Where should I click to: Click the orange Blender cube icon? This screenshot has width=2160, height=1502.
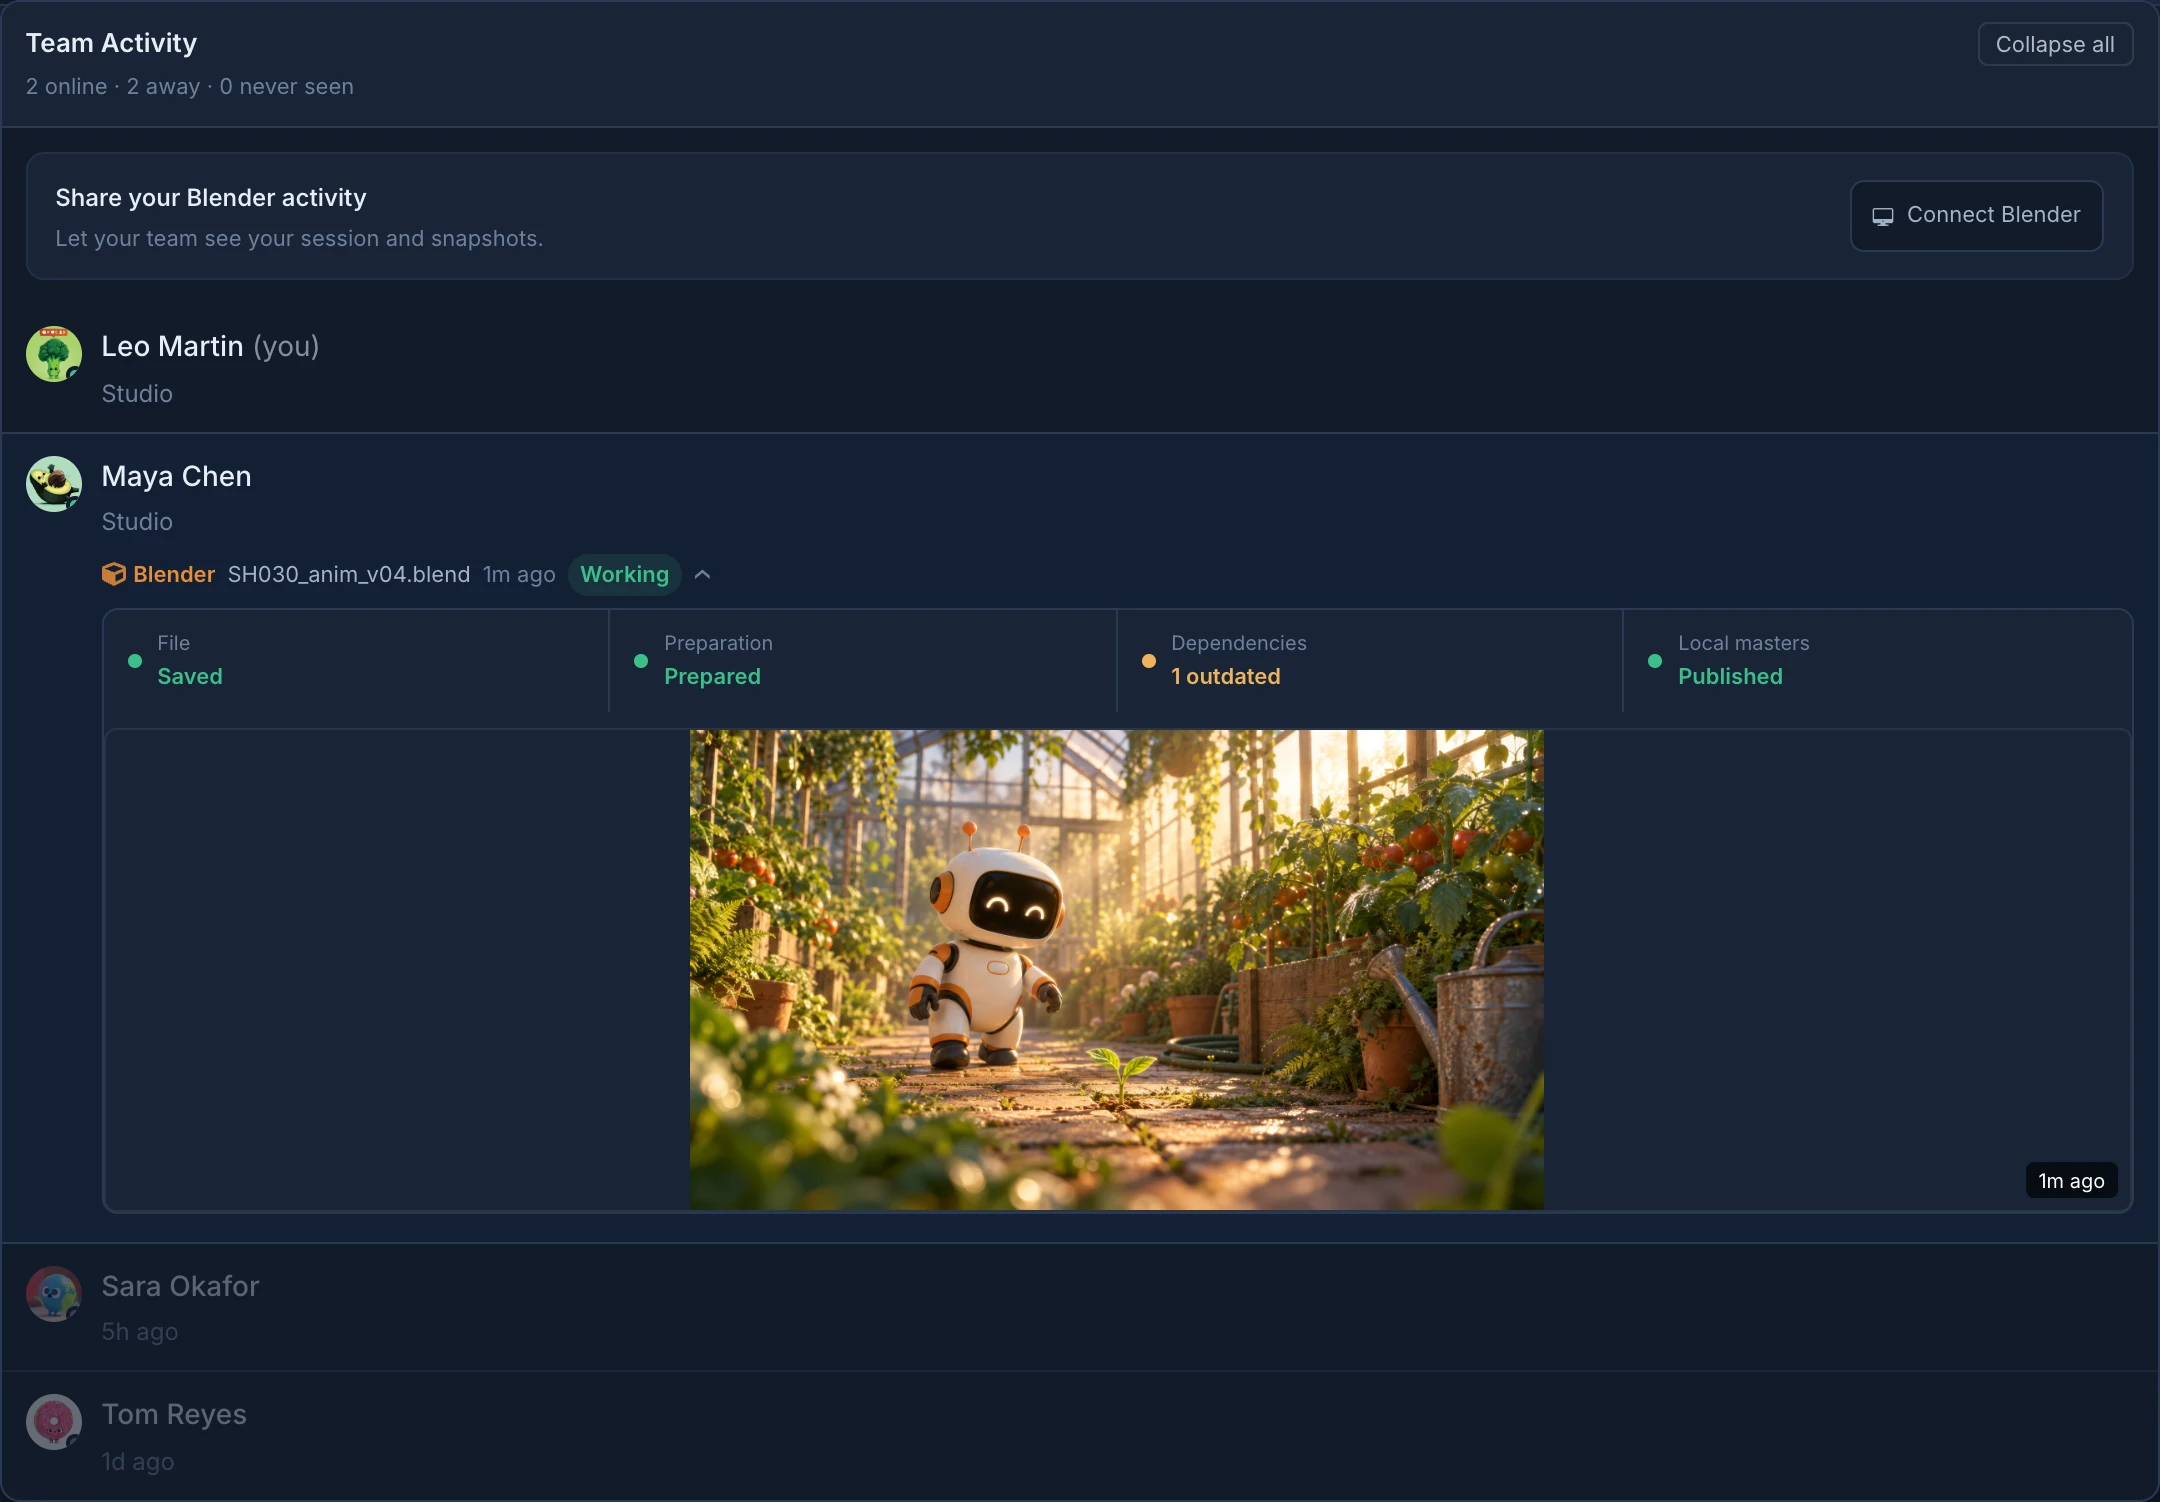pyautogui.click(x=114, y=574)
